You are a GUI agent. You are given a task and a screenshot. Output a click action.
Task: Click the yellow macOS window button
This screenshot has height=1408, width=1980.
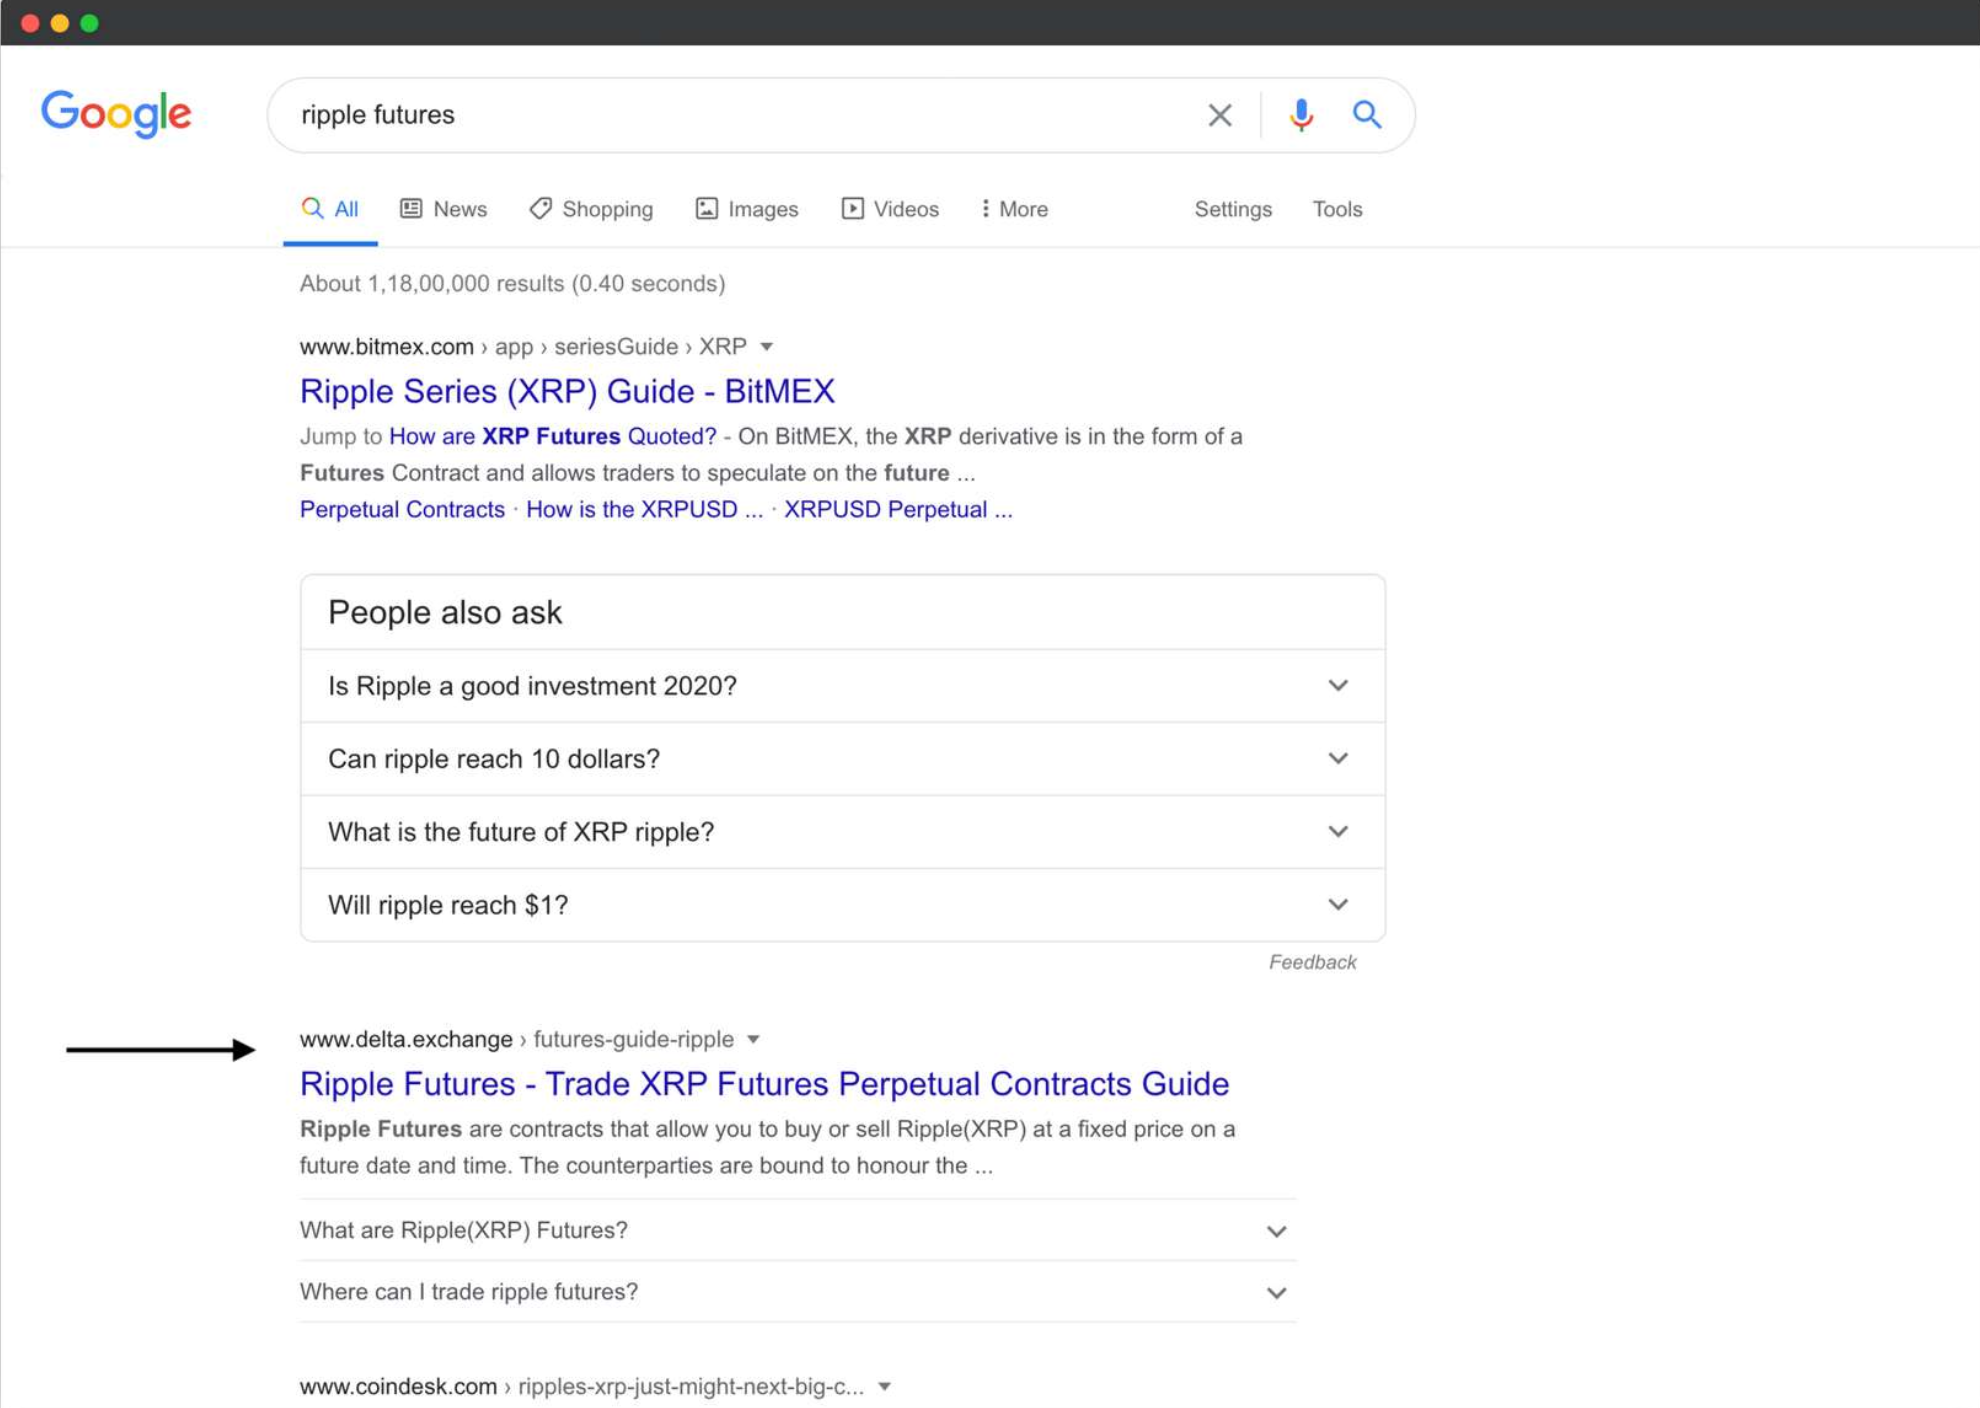pos(60,23)
